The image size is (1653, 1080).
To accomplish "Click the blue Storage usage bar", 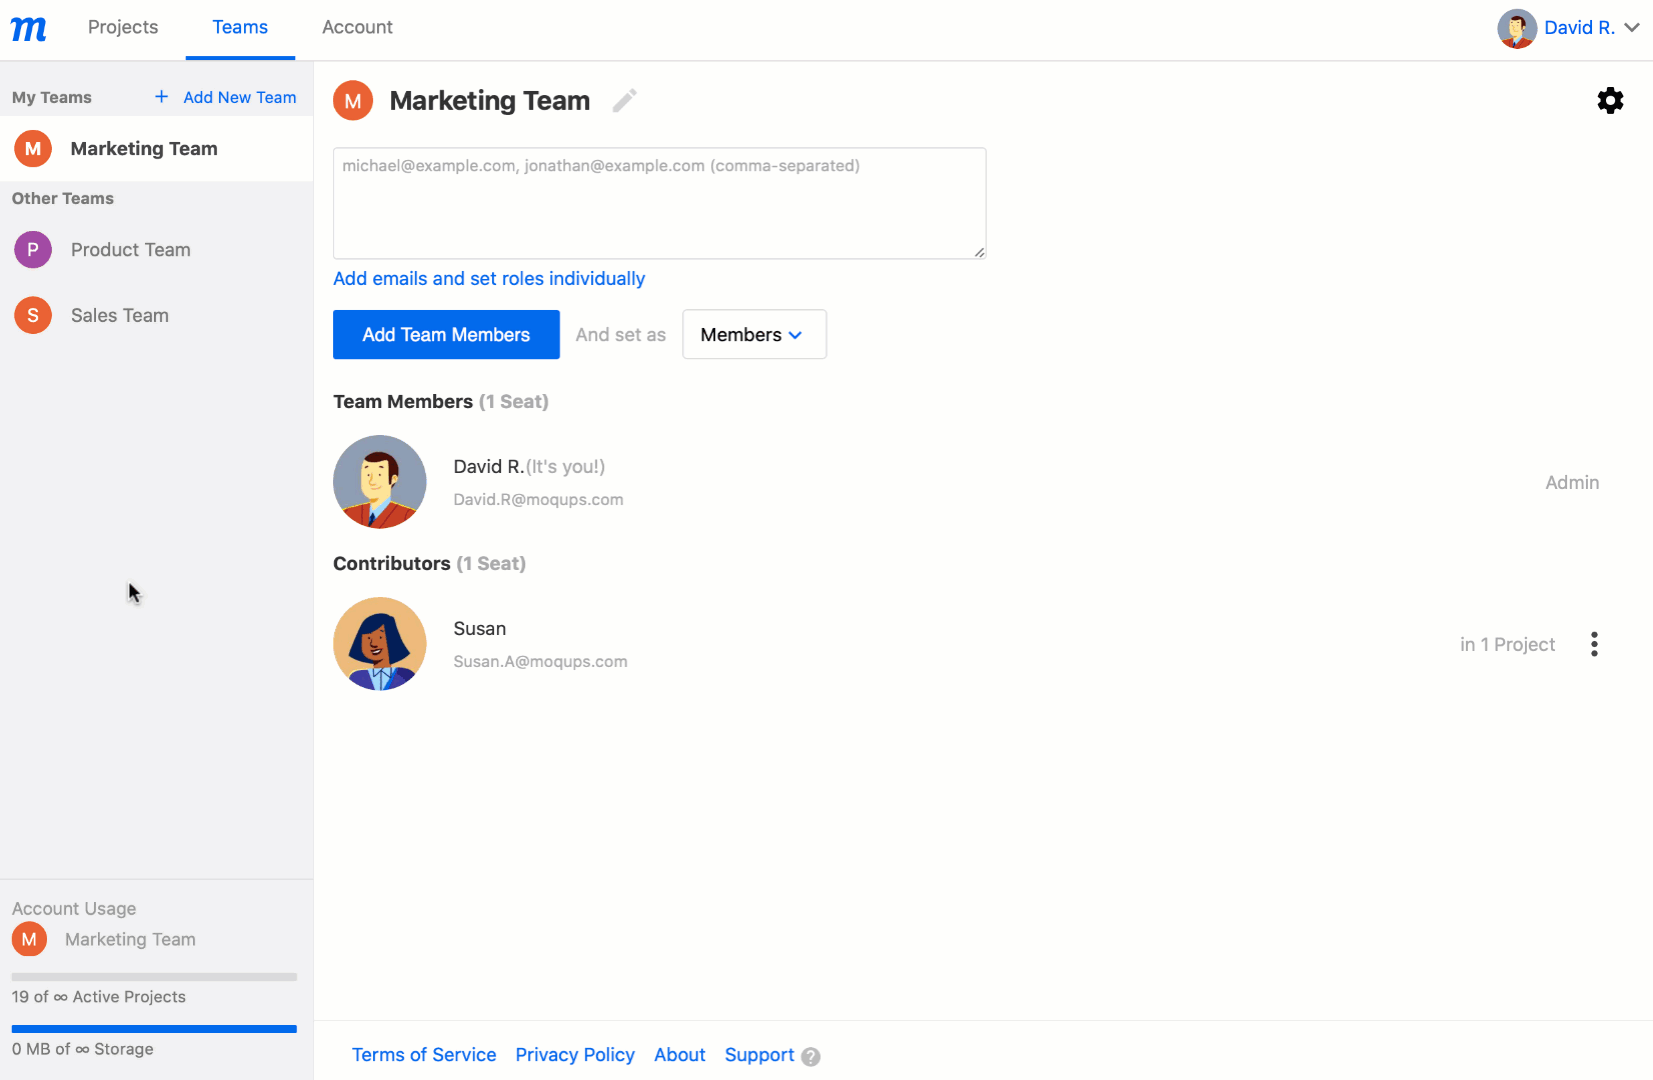I will tap(154, 1028).
